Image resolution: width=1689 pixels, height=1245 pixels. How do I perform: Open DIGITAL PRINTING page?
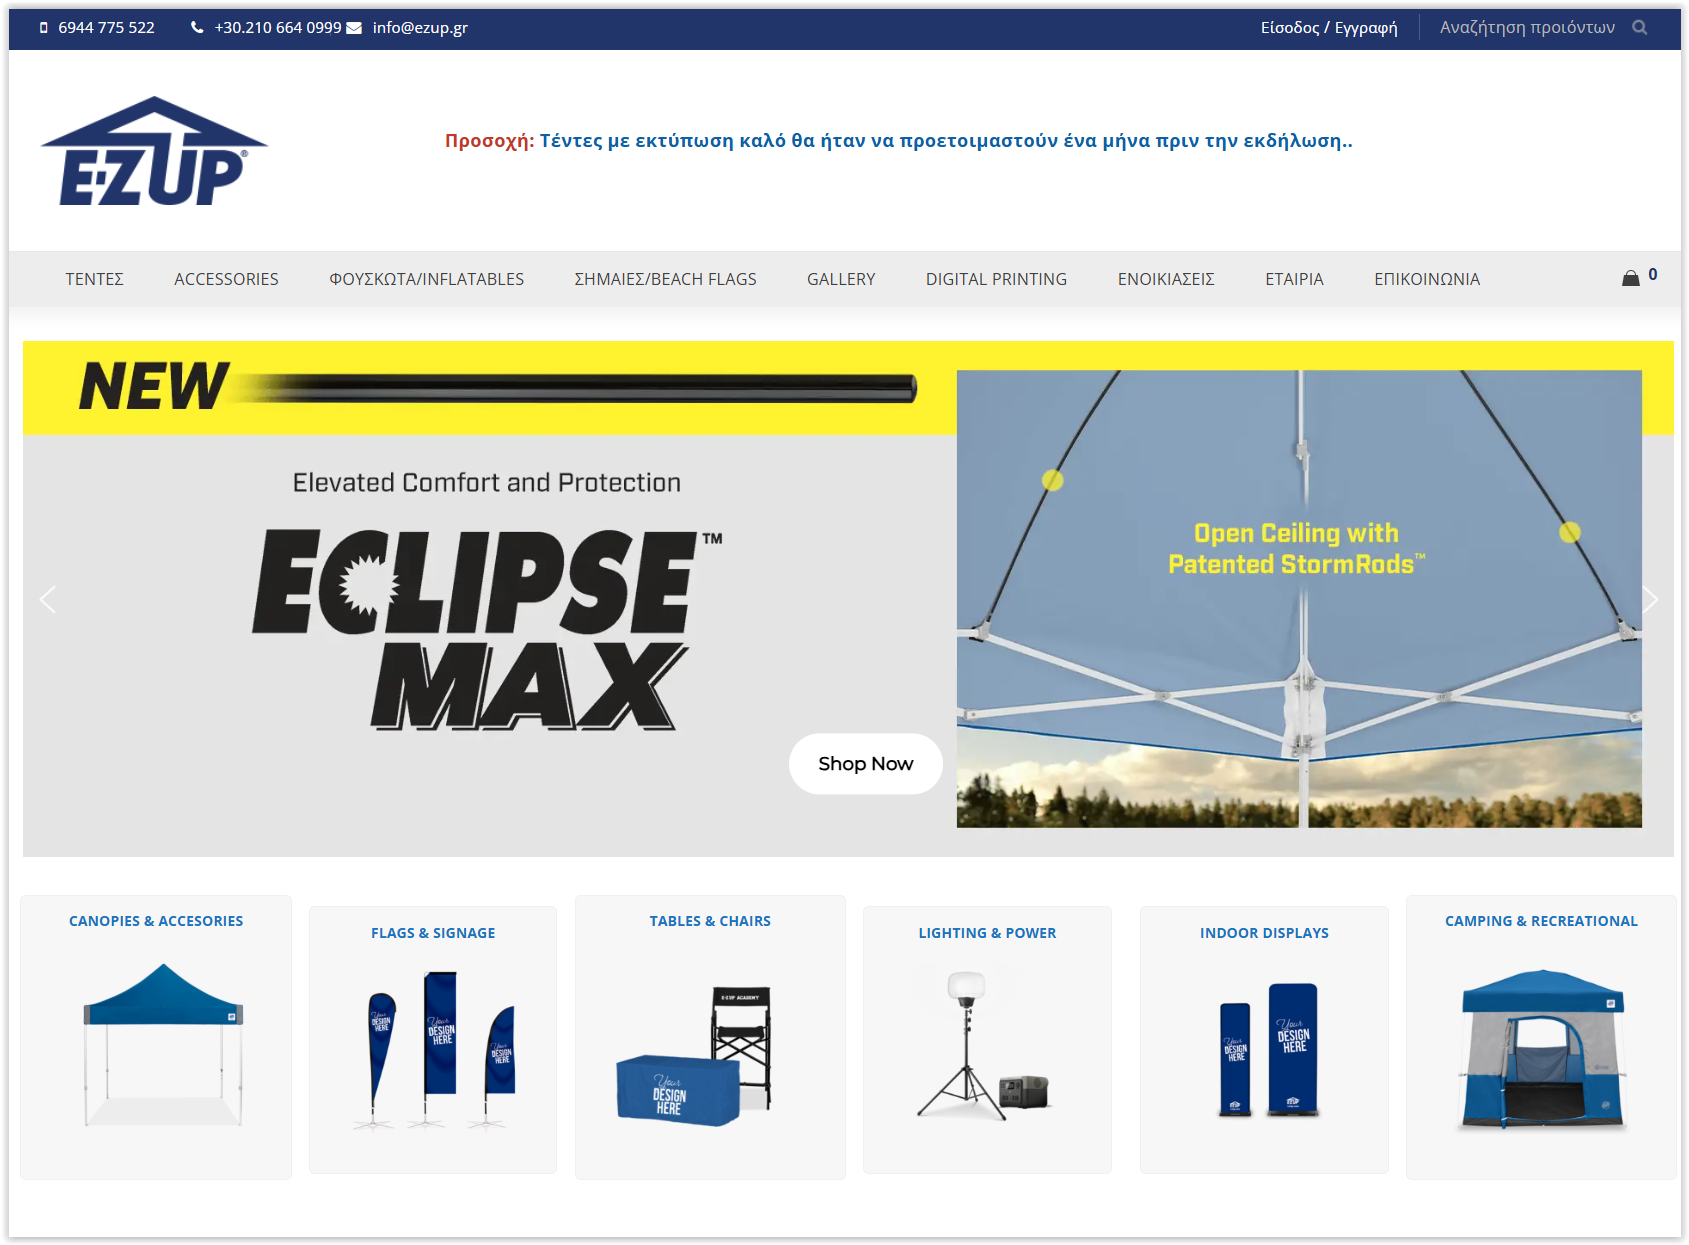(x=996, y=279)
